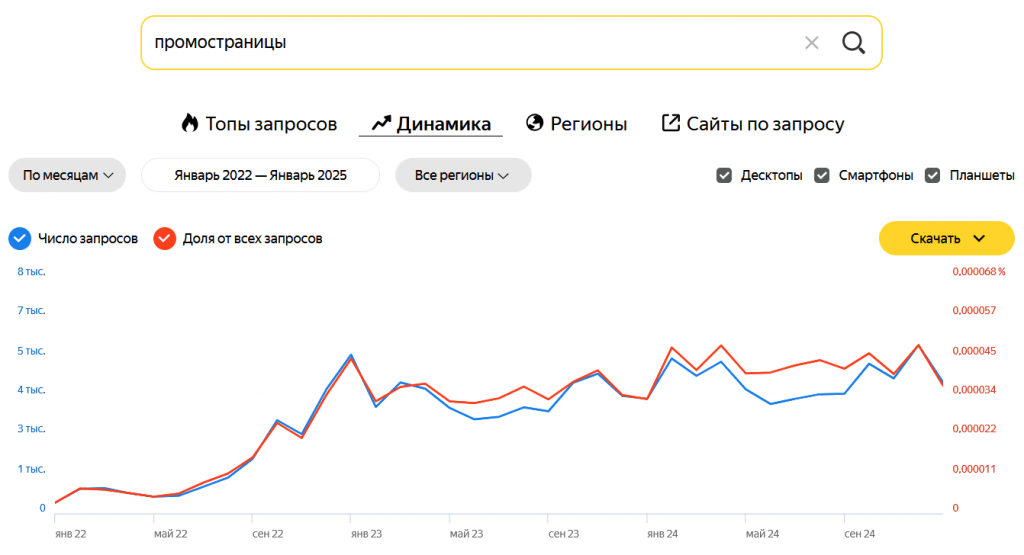Click the flame icon for Топы запросов
The width and height of the screenshot is (1024, 555).
(190, 123)
